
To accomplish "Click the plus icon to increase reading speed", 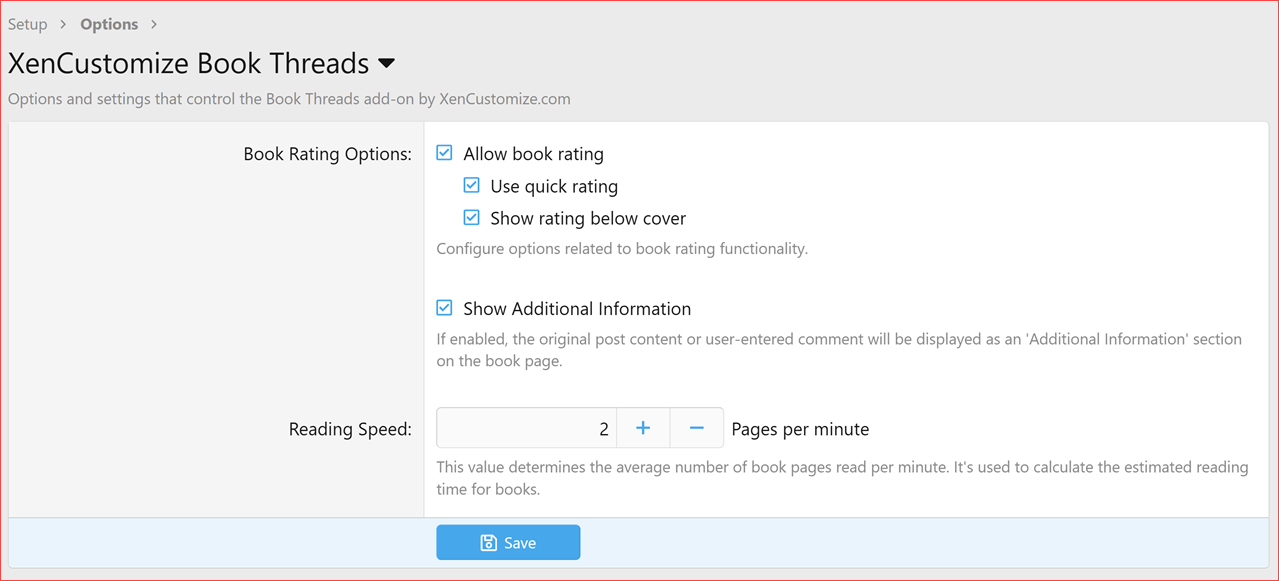I will click(643, 427).
